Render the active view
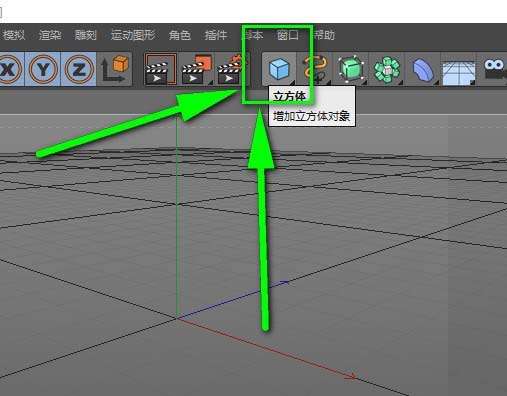Viewport: 507px width, 396px height. pos(160,69)
